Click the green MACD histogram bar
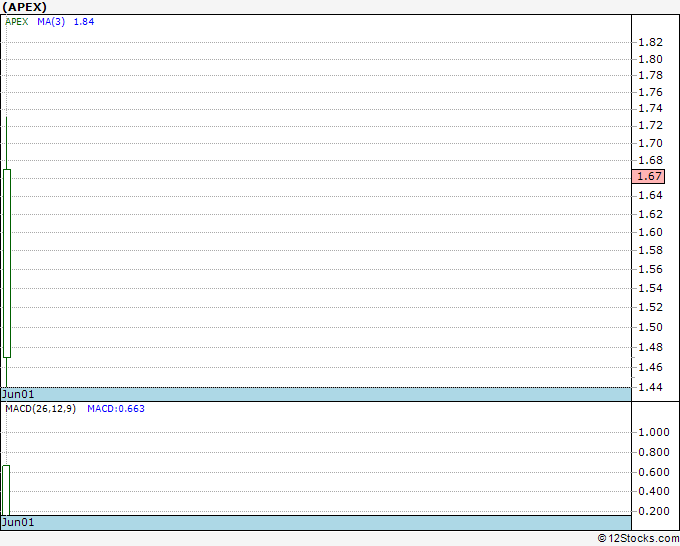 point(6,490)
